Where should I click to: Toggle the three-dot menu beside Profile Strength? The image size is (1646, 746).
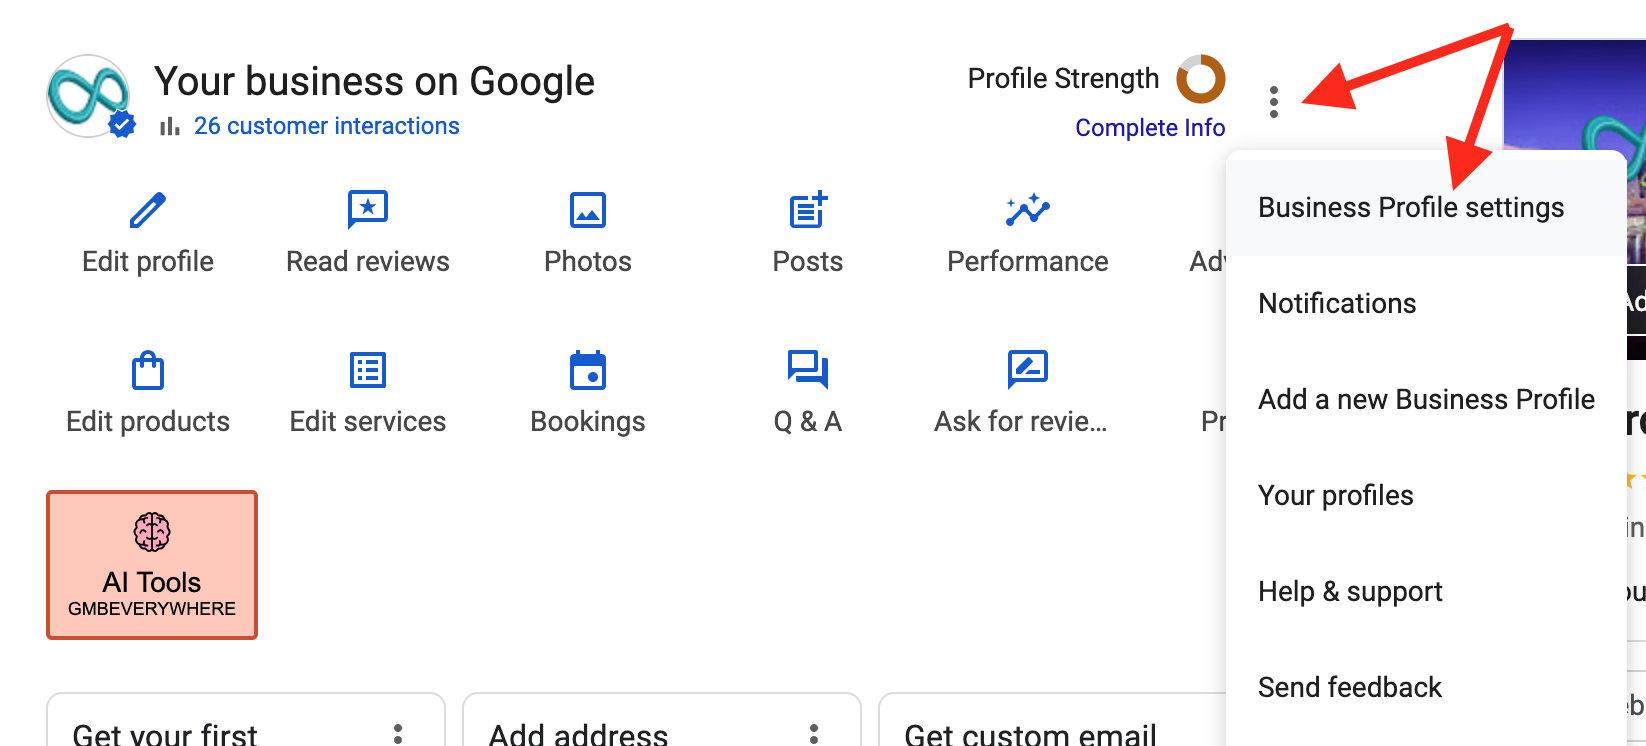click(1273, 102)
